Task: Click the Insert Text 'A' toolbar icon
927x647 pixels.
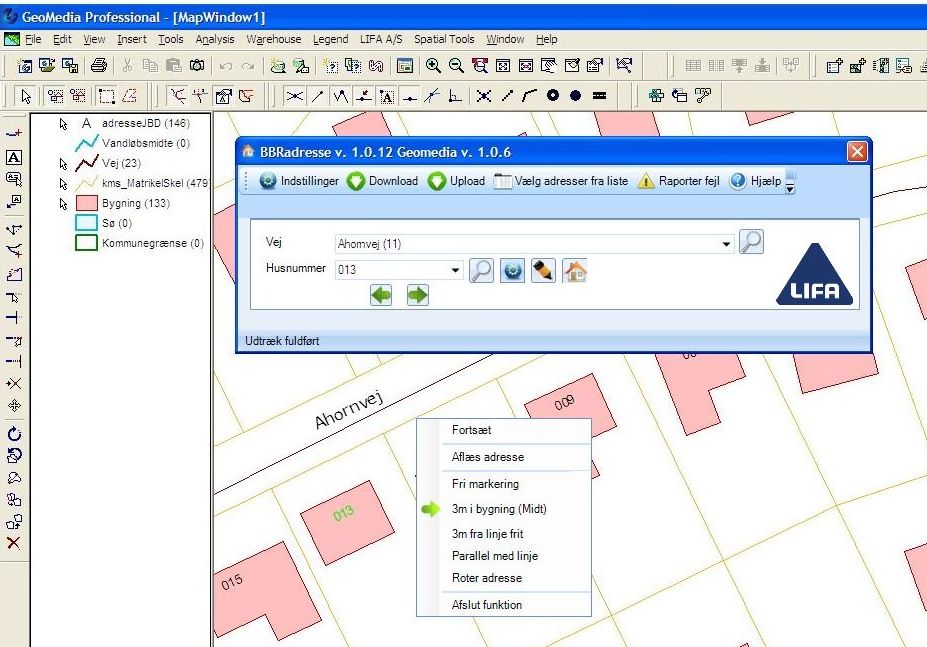Action: click(387, 96)
